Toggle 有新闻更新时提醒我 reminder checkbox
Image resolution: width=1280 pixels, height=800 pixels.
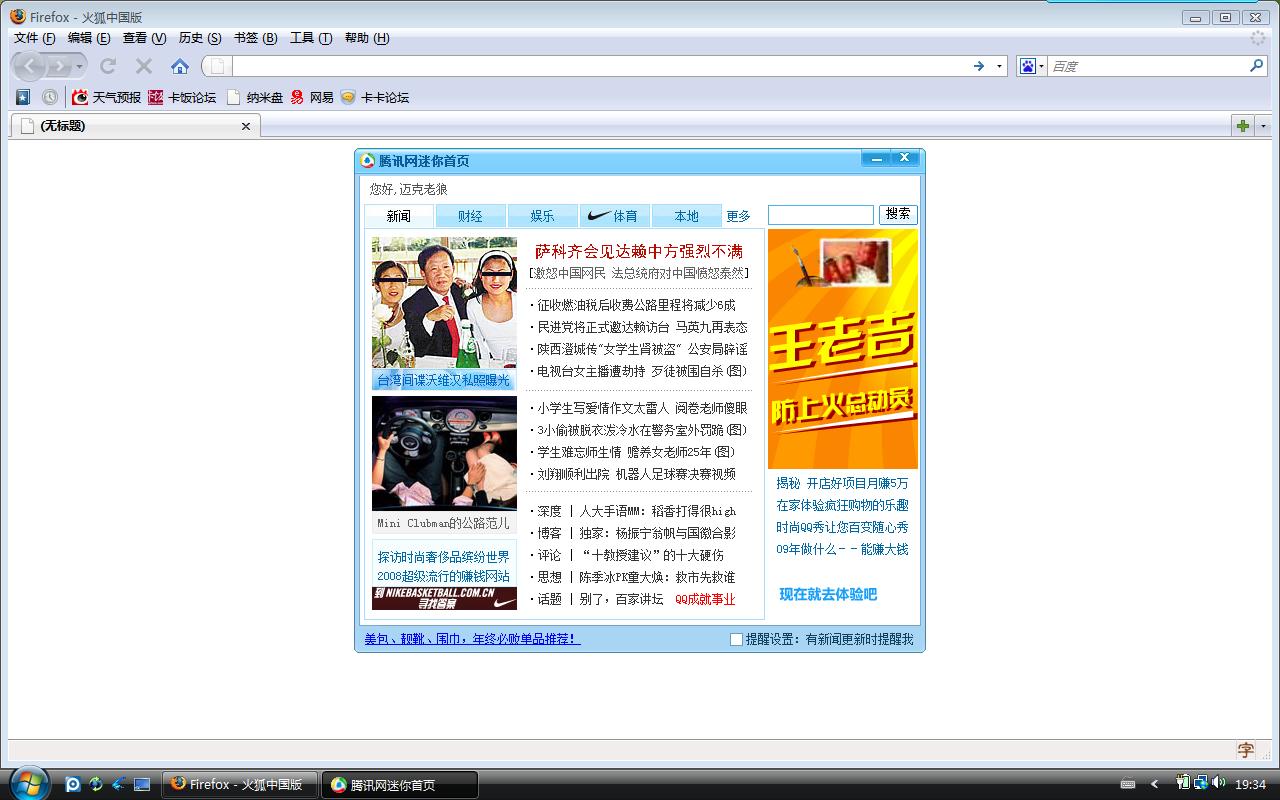coord(736,639)
